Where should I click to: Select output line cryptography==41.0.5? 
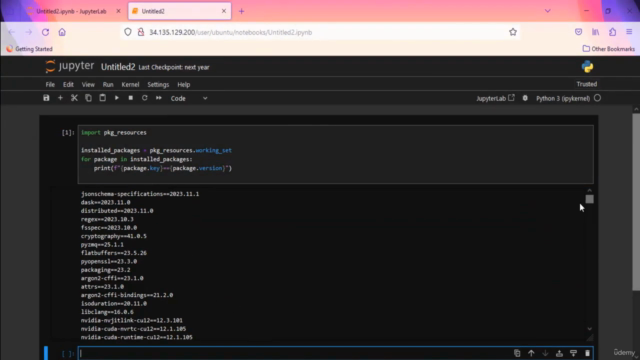113,236
